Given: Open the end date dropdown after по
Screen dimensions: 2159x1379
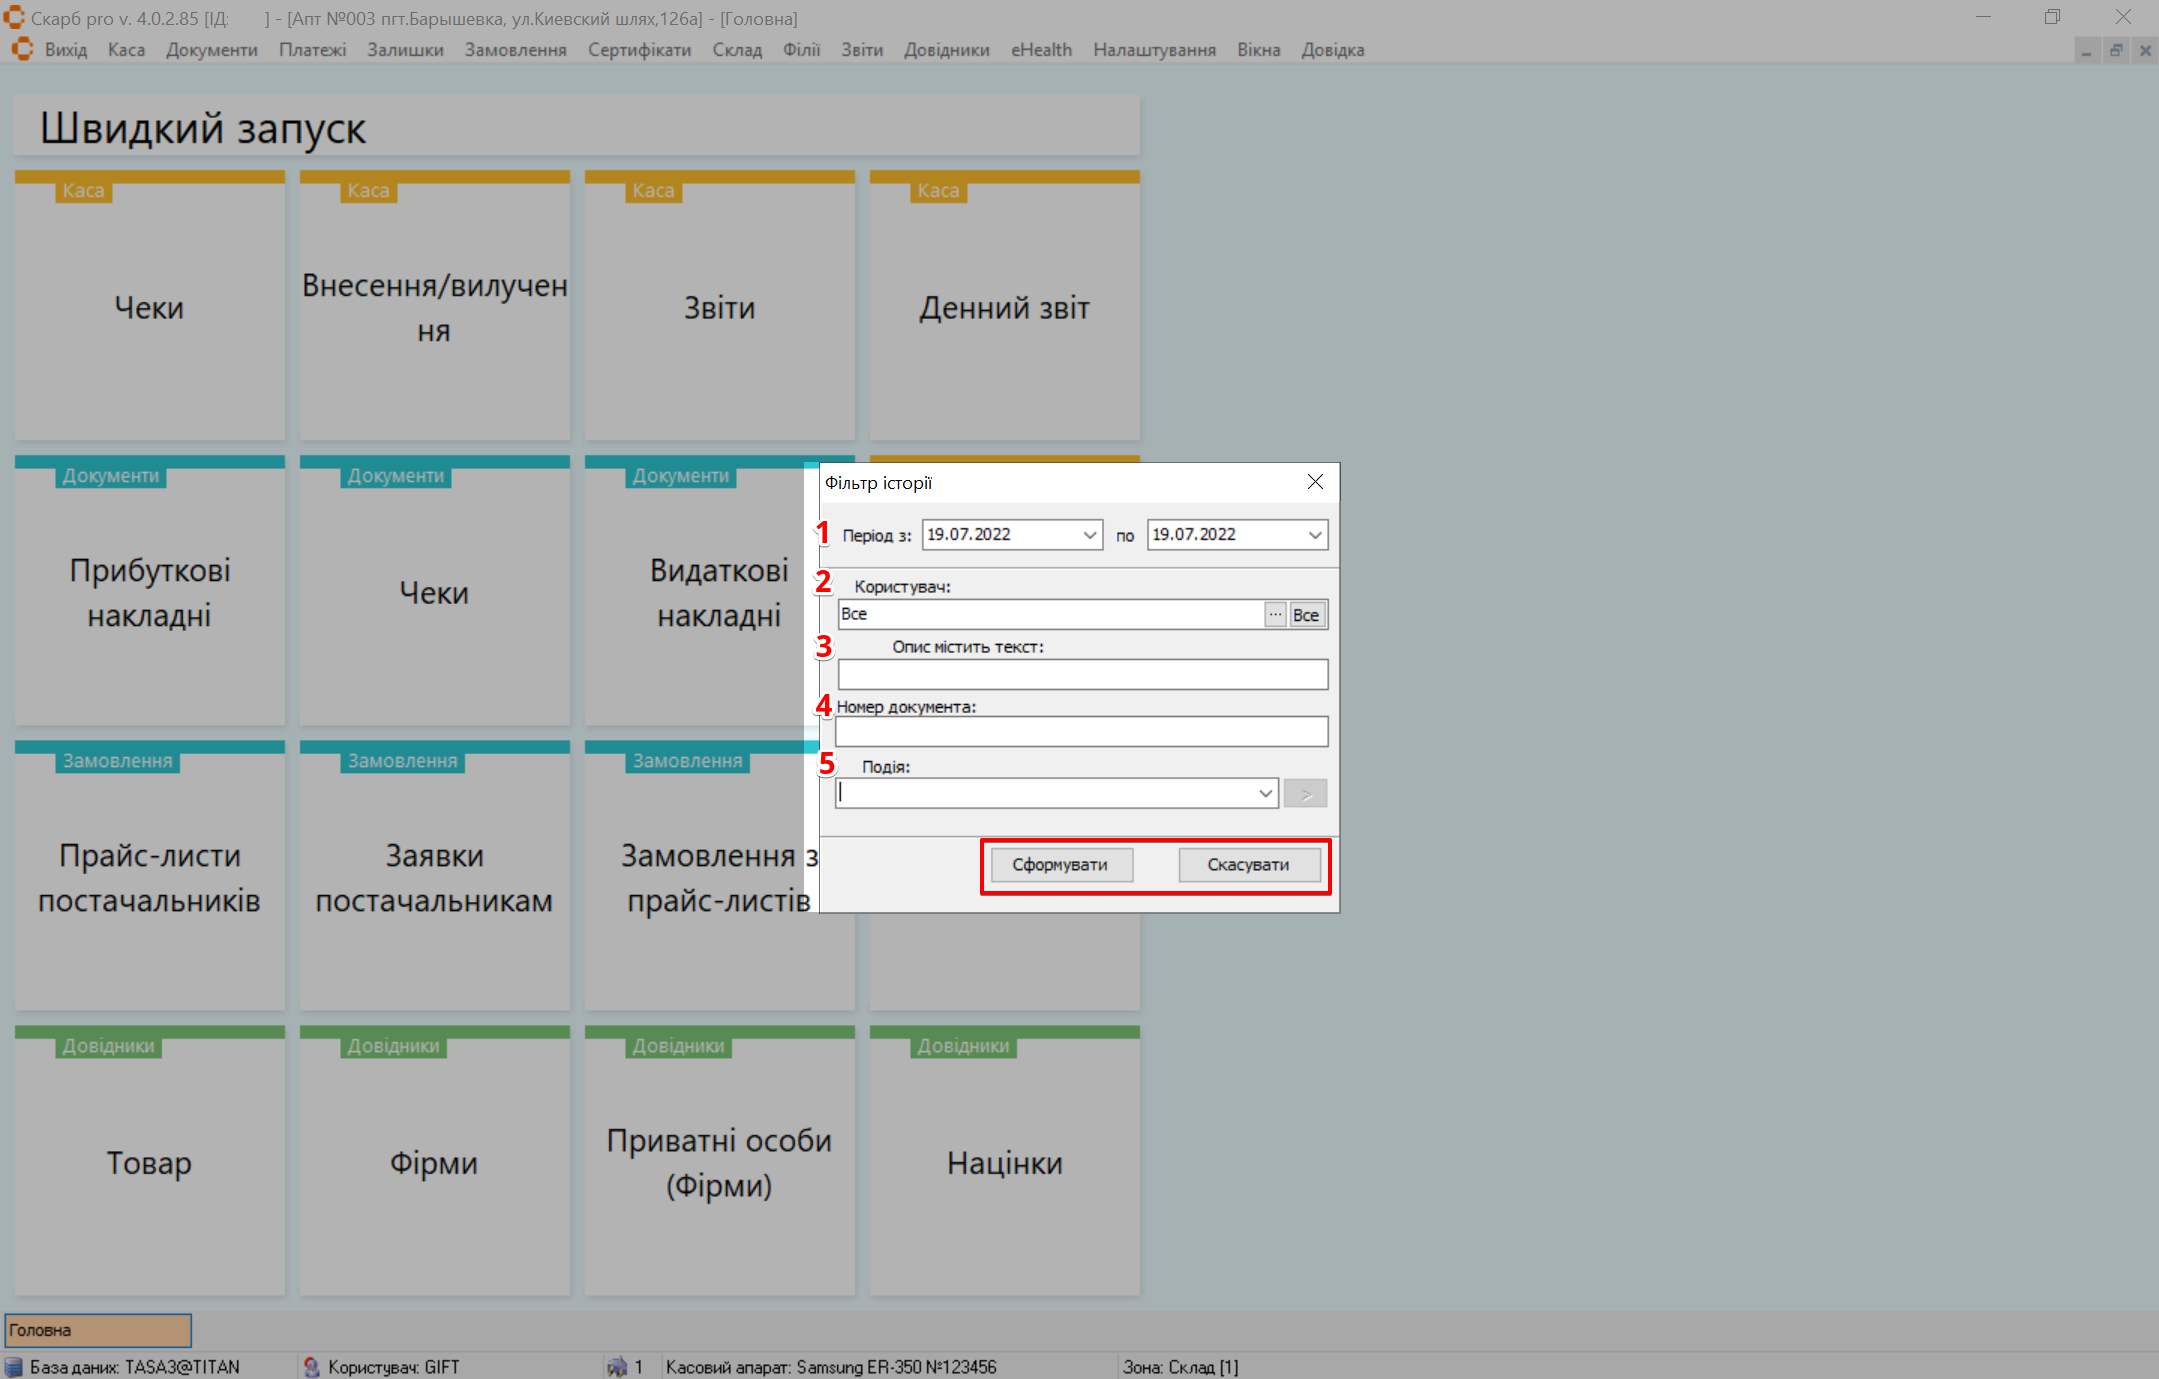Looking at the screenshot, I should 1314,535.
